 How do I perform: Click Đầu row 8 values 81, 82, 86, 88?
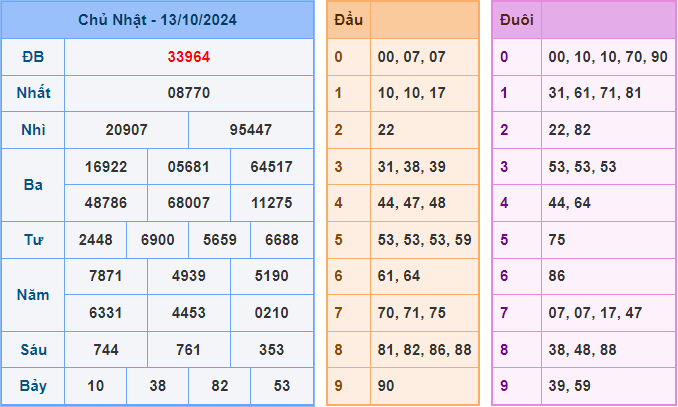424,350
